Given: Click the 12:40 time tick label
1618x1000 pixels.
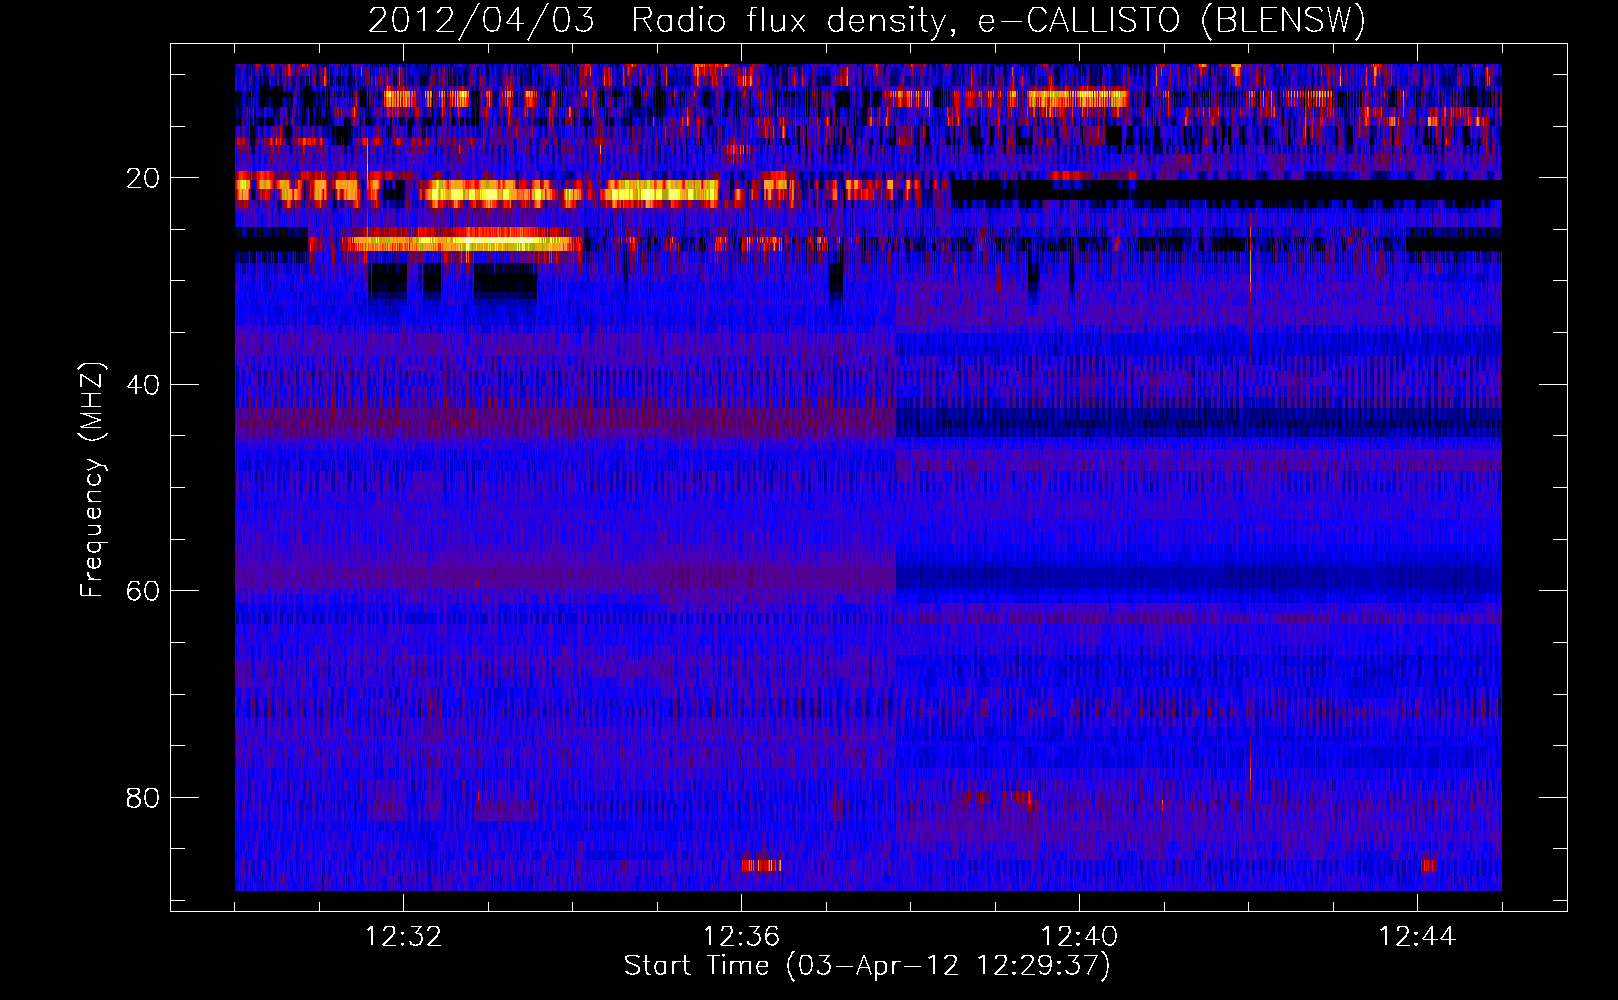Looking at the screenshot, I should tap(1079, 937).
